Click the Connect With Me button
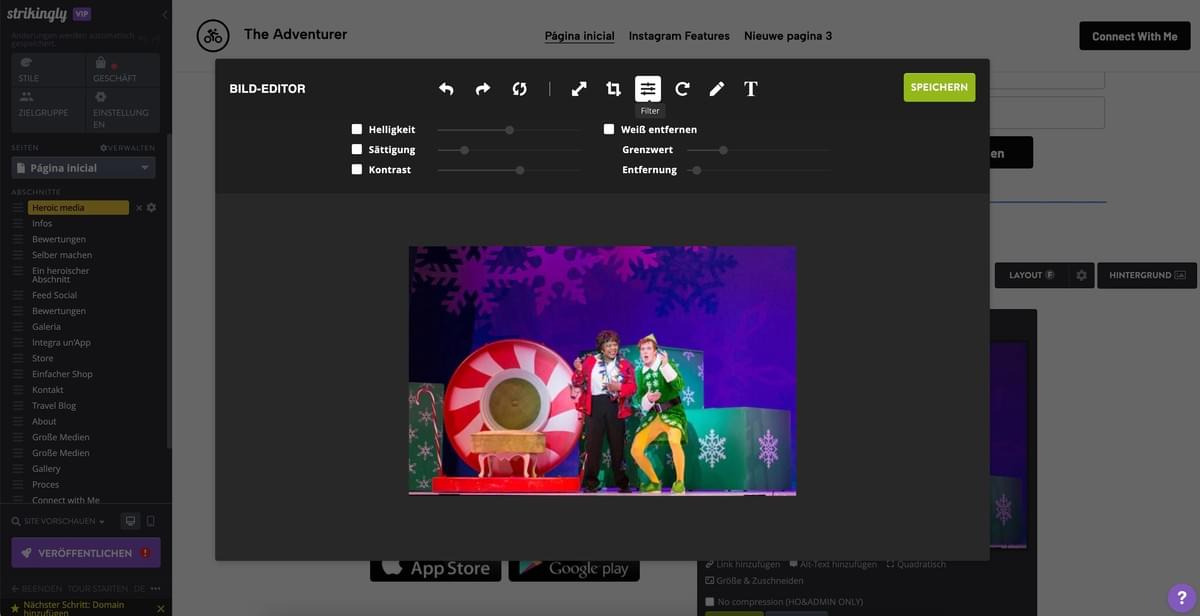 1134,36
